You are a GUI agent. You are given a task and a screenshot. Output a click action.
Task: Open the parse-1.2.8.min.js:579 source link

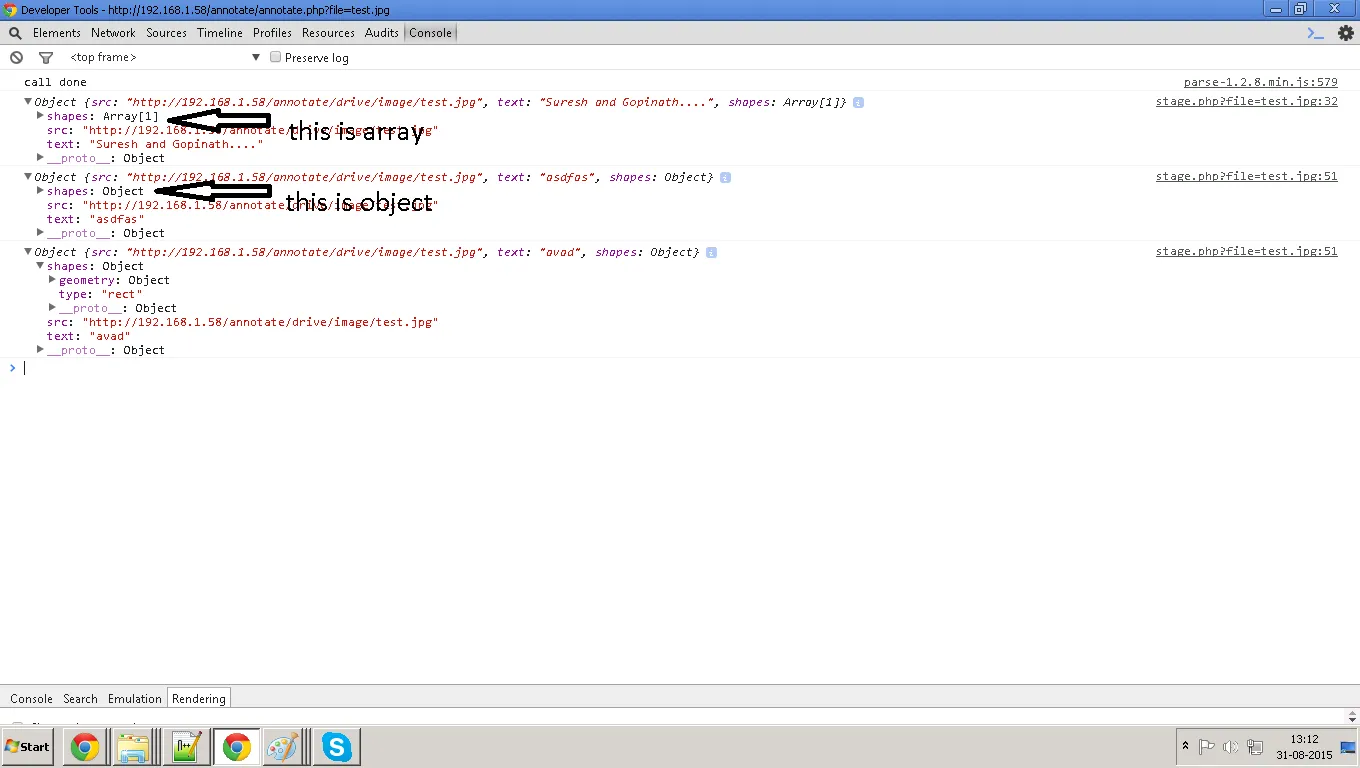(1261, 83)
